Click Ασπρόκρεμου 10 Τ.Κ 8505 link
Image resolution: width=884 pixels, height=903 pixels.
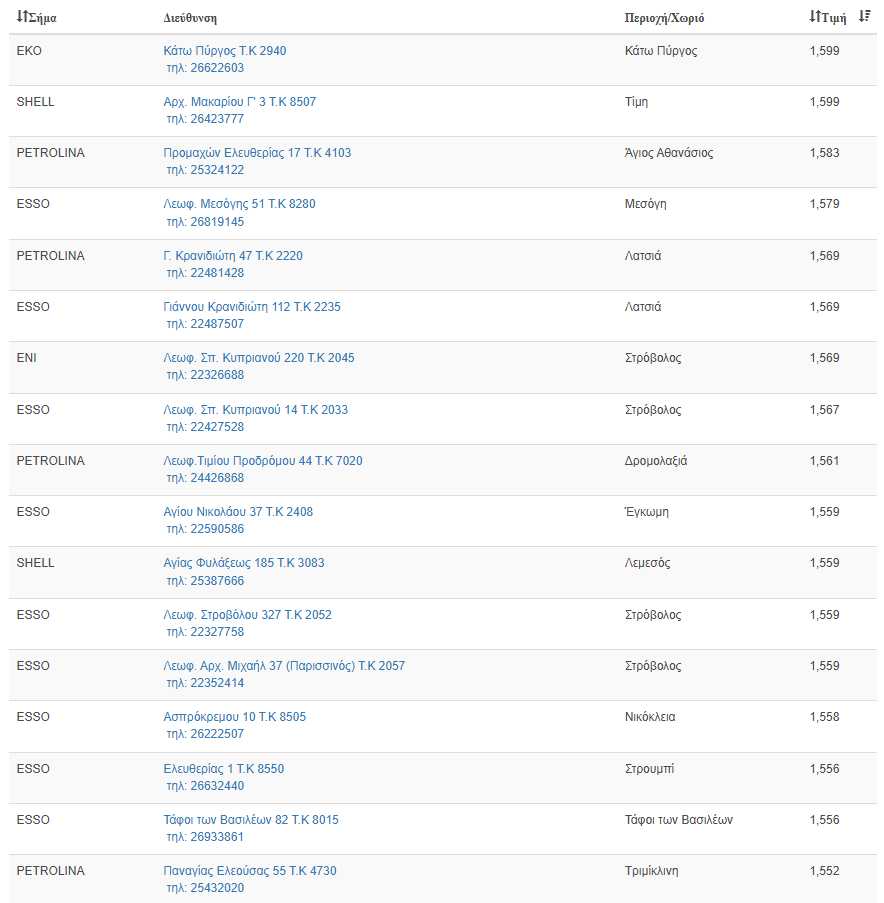coord(235,717)
